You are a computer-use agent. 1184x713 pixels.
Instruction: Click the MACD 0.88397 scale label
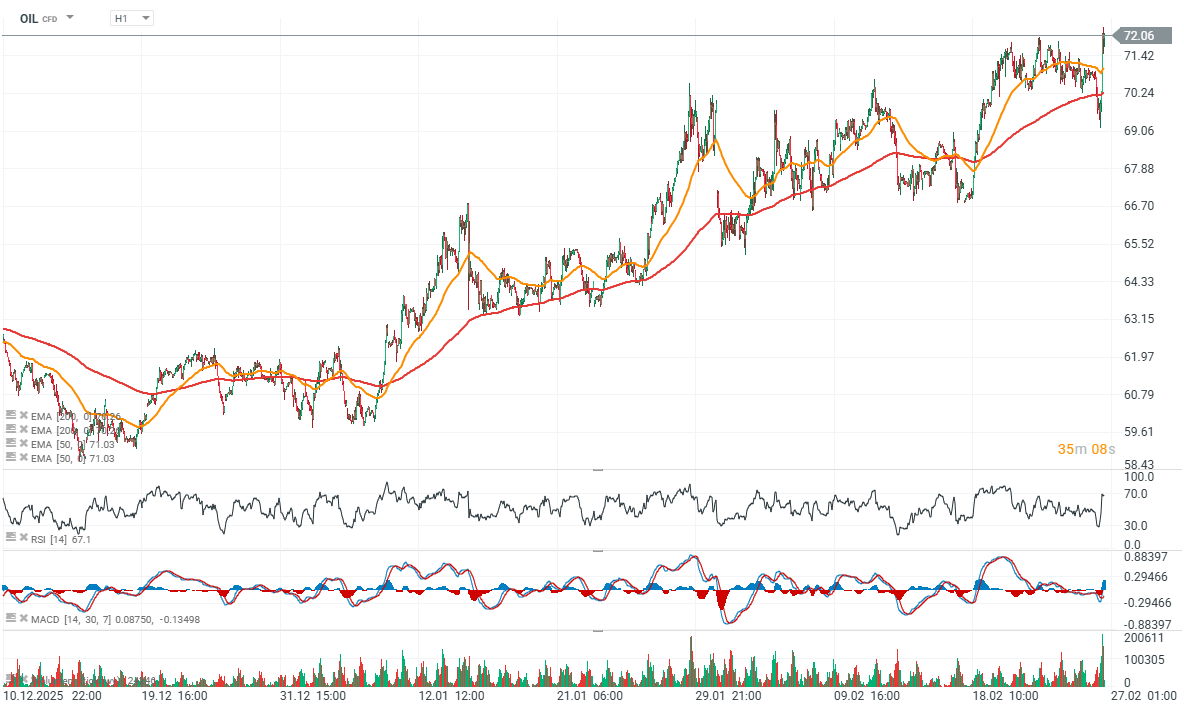tap(1147, 557)
